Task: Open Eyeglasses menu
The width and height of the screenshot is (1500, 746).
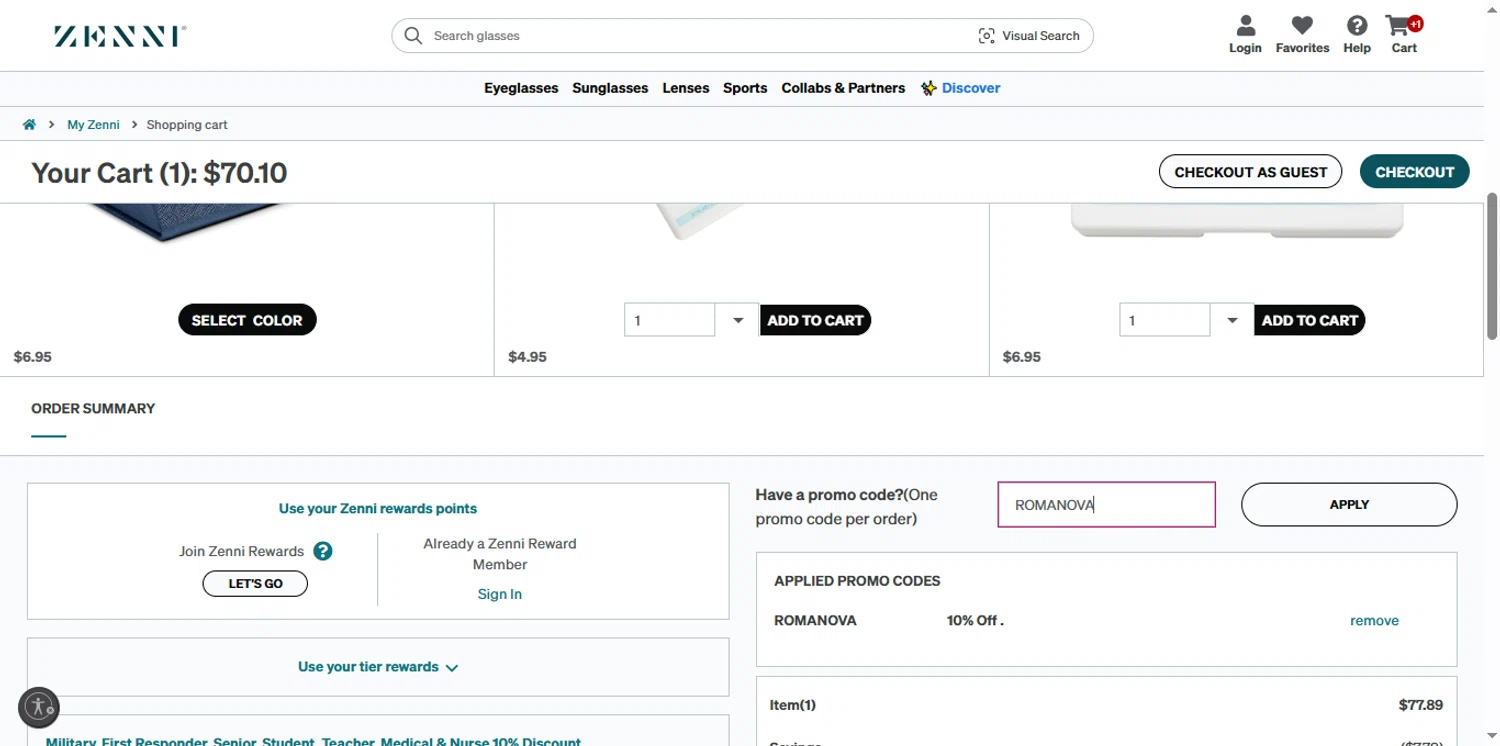Action: pos(521,88)
